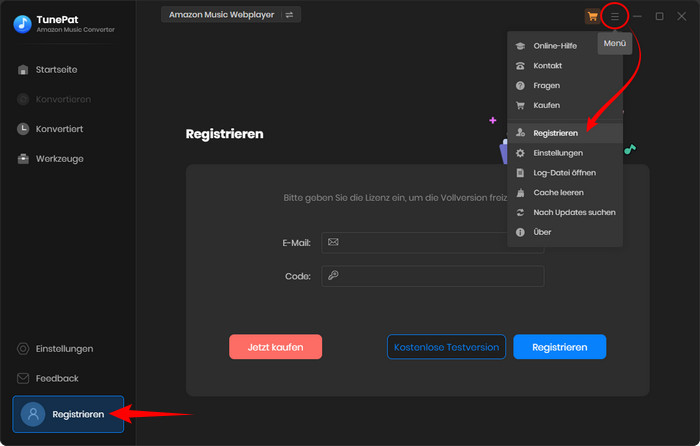Select Online-Hilfe in the menu
Viewport: 700px width, 446px height.
tap(555, 46)
